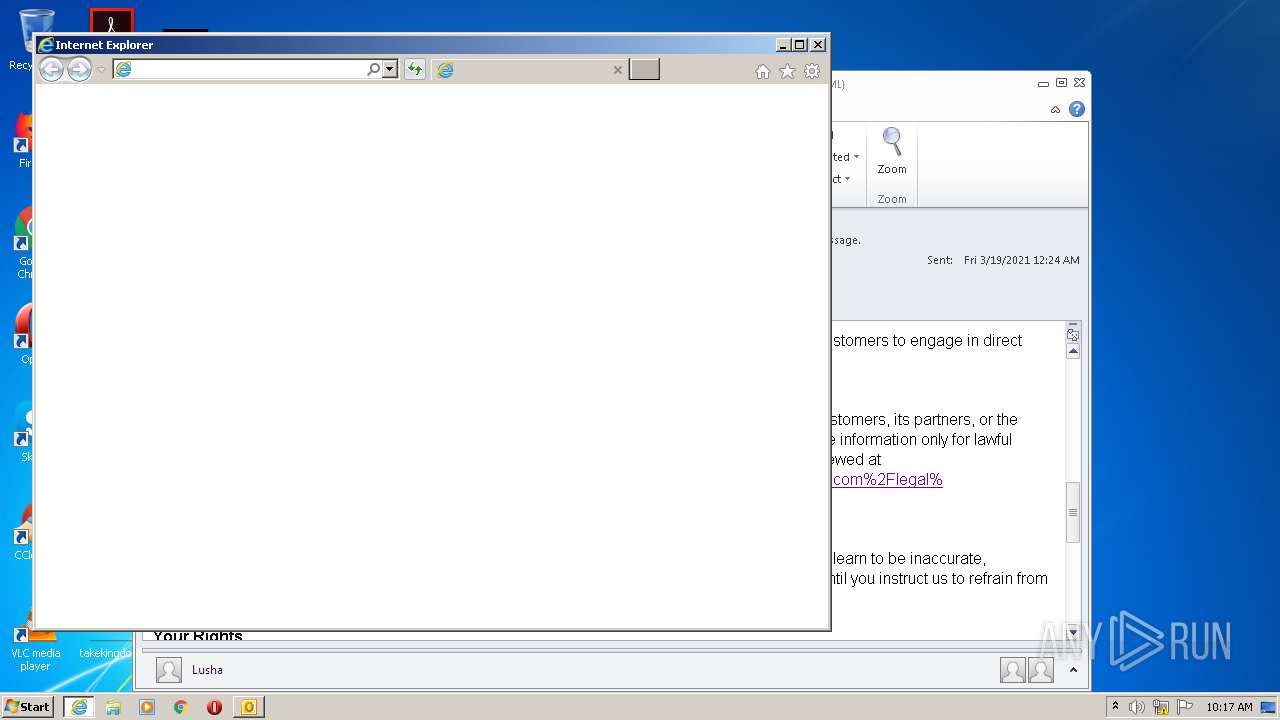Open recent pages dropdown beside forward button
The height and width of the screenshot is (720, 1280).
[101, 70]
